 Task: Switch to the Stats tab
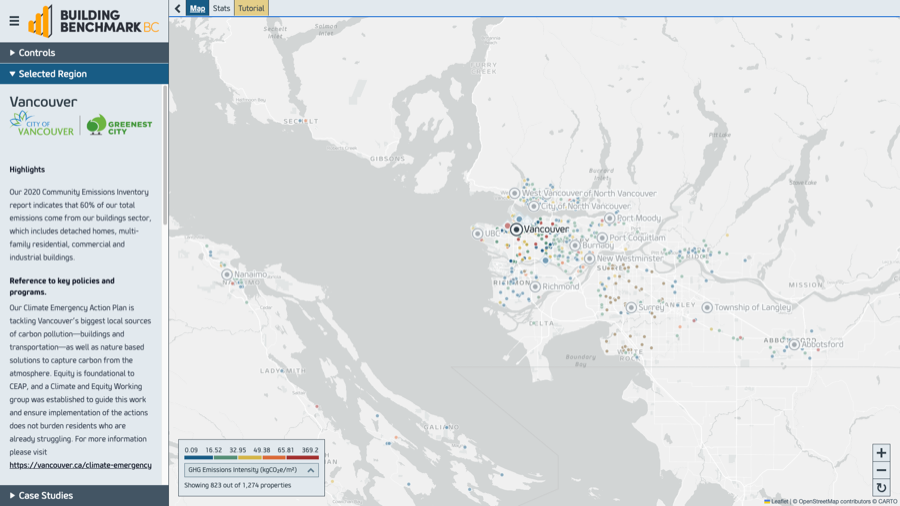pyautogui.click(x=222, y=8)
